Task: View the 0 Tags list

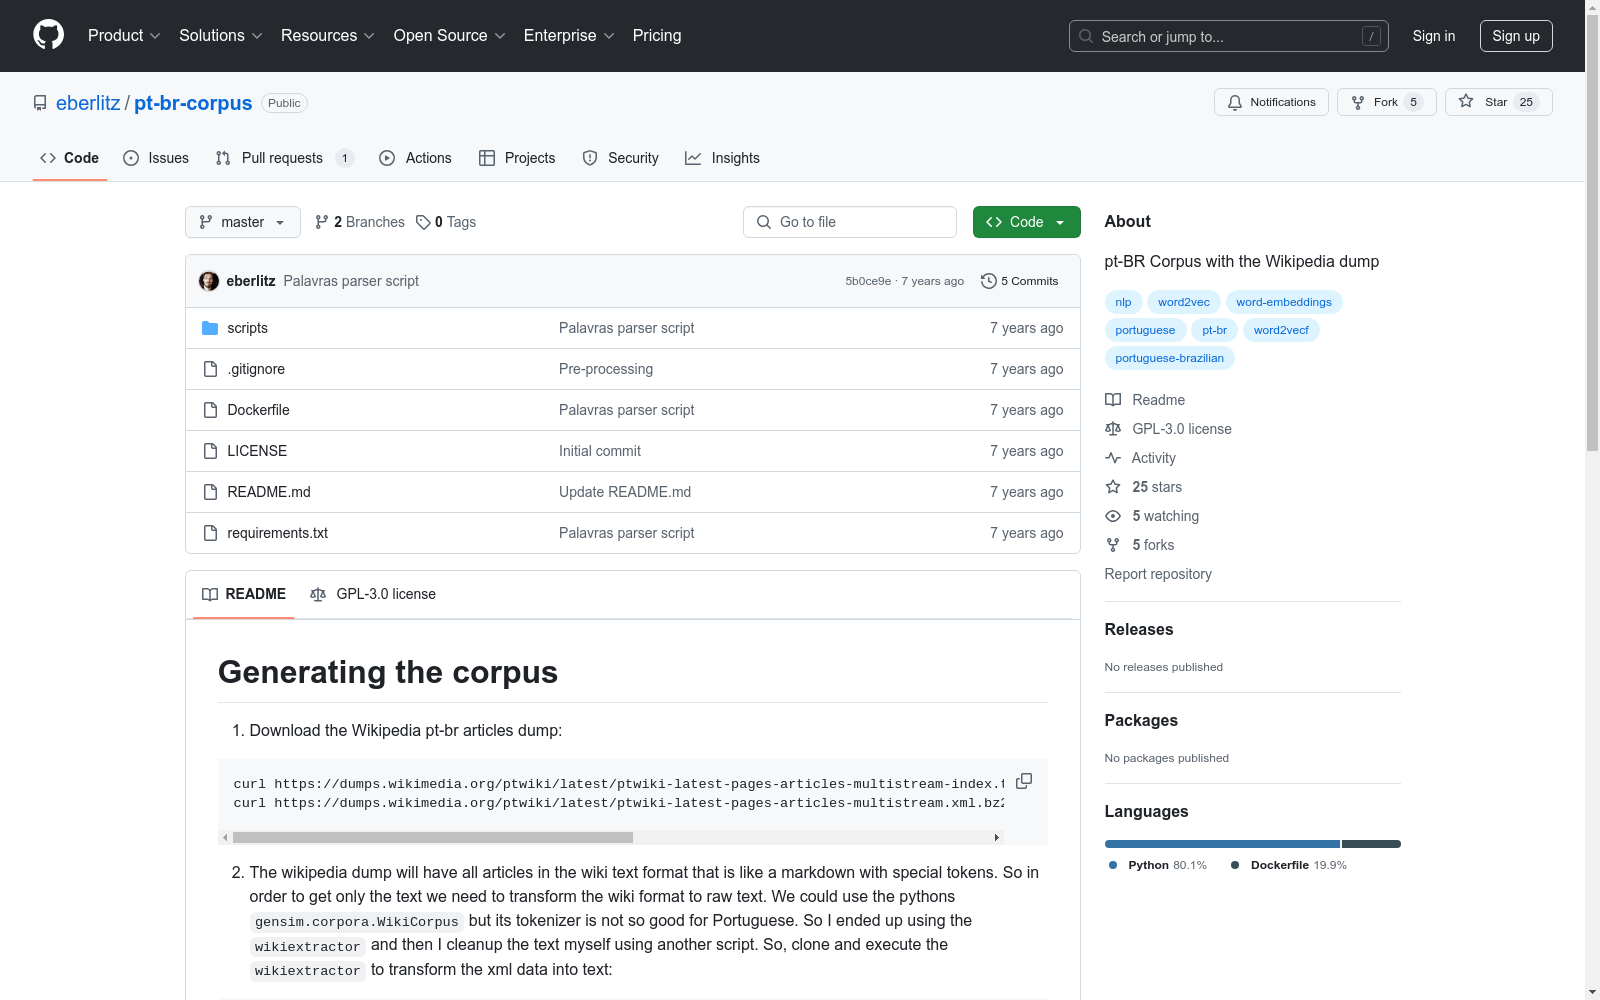Action: tap(446, 222)
